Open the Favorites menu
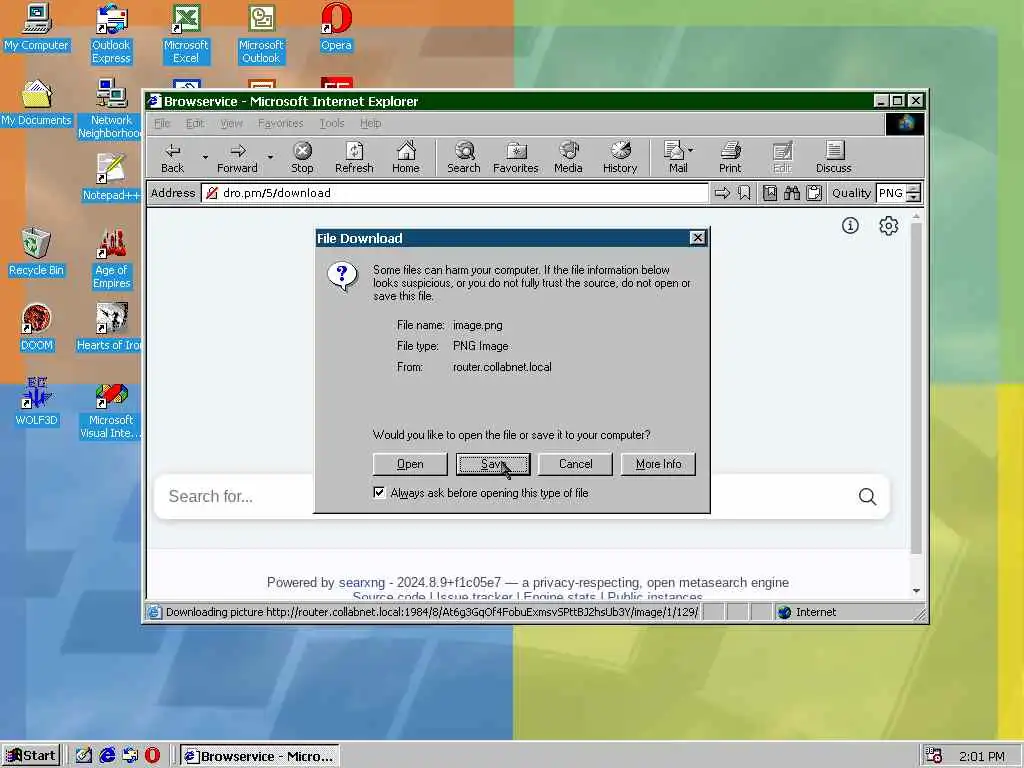 click(x=281, y=123)
